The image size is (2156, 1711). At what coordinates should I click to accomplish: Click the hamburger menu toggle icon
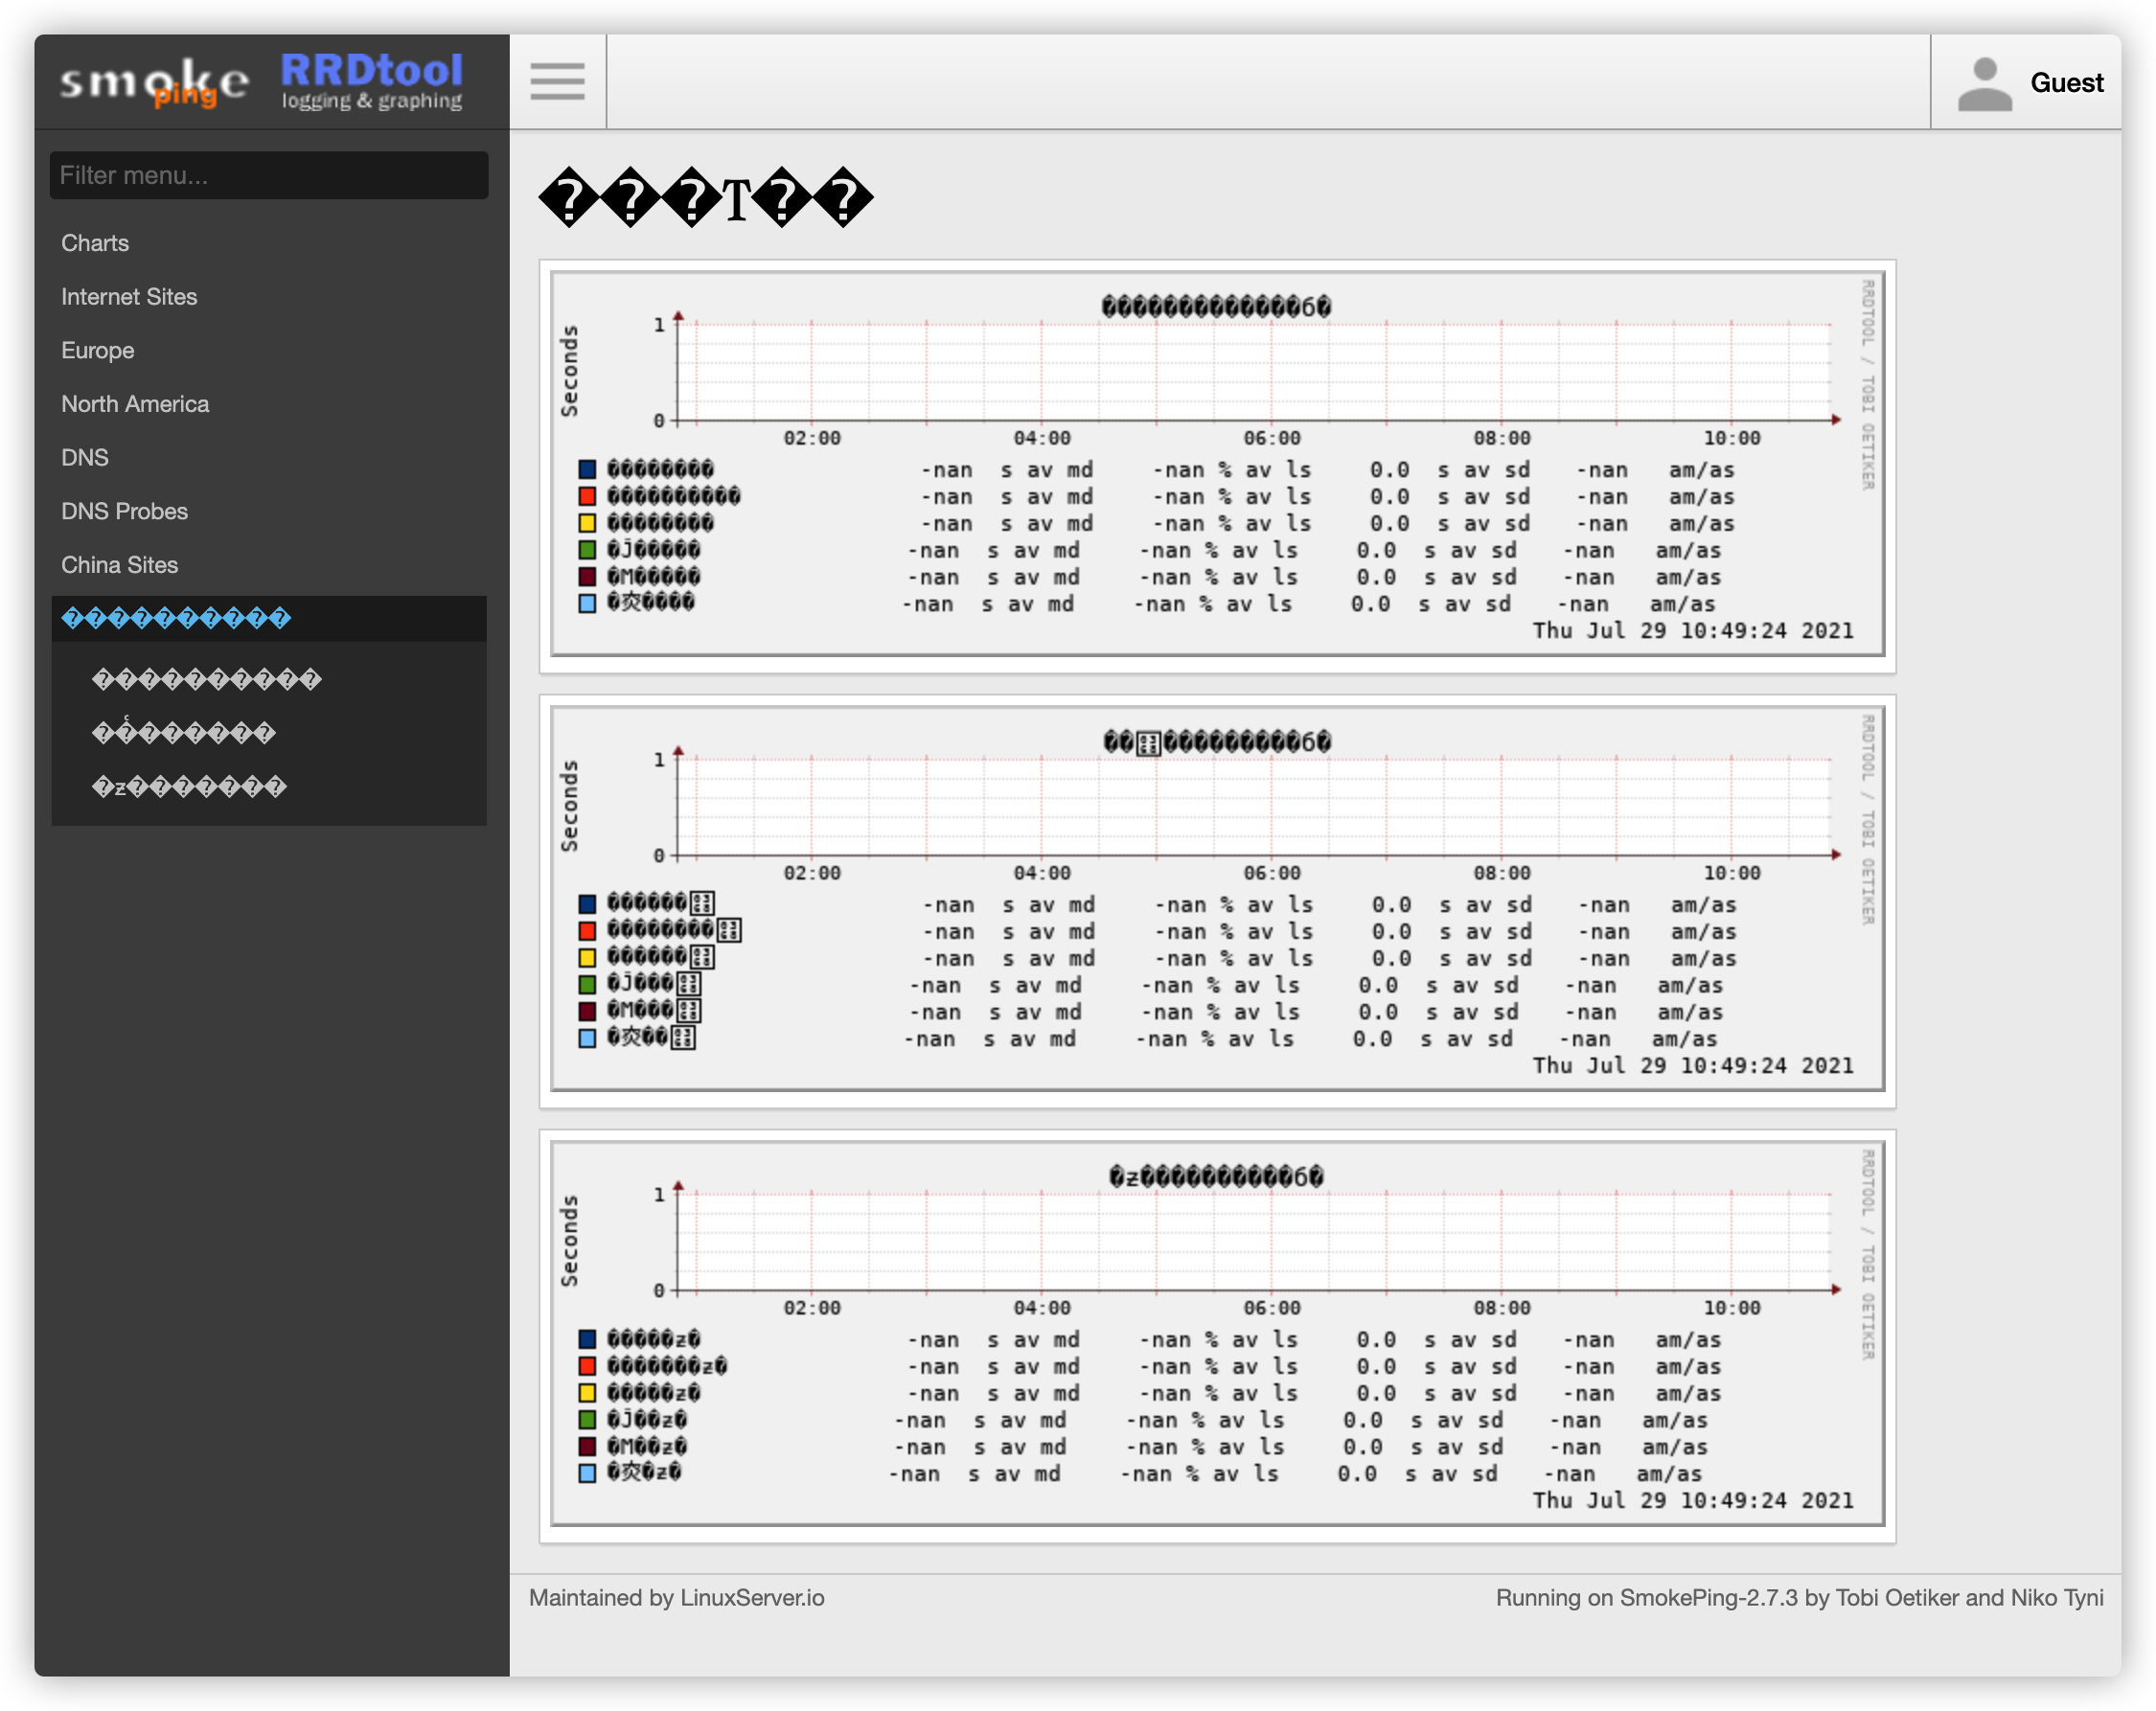click(557, 81)
